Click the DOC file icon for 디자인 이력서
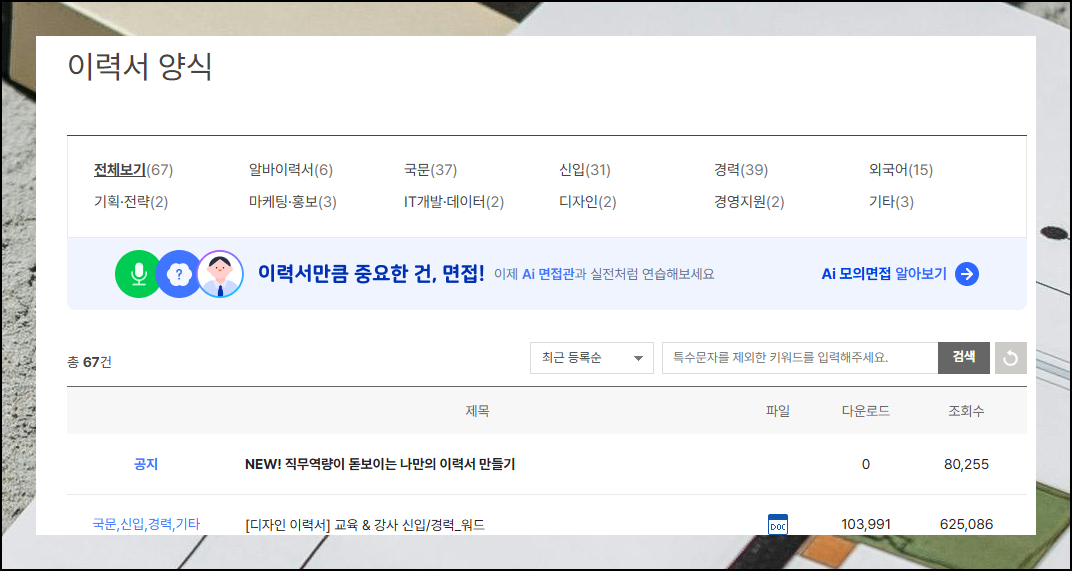The height and width of the screenshot is (571, 1072). (778, 524)
